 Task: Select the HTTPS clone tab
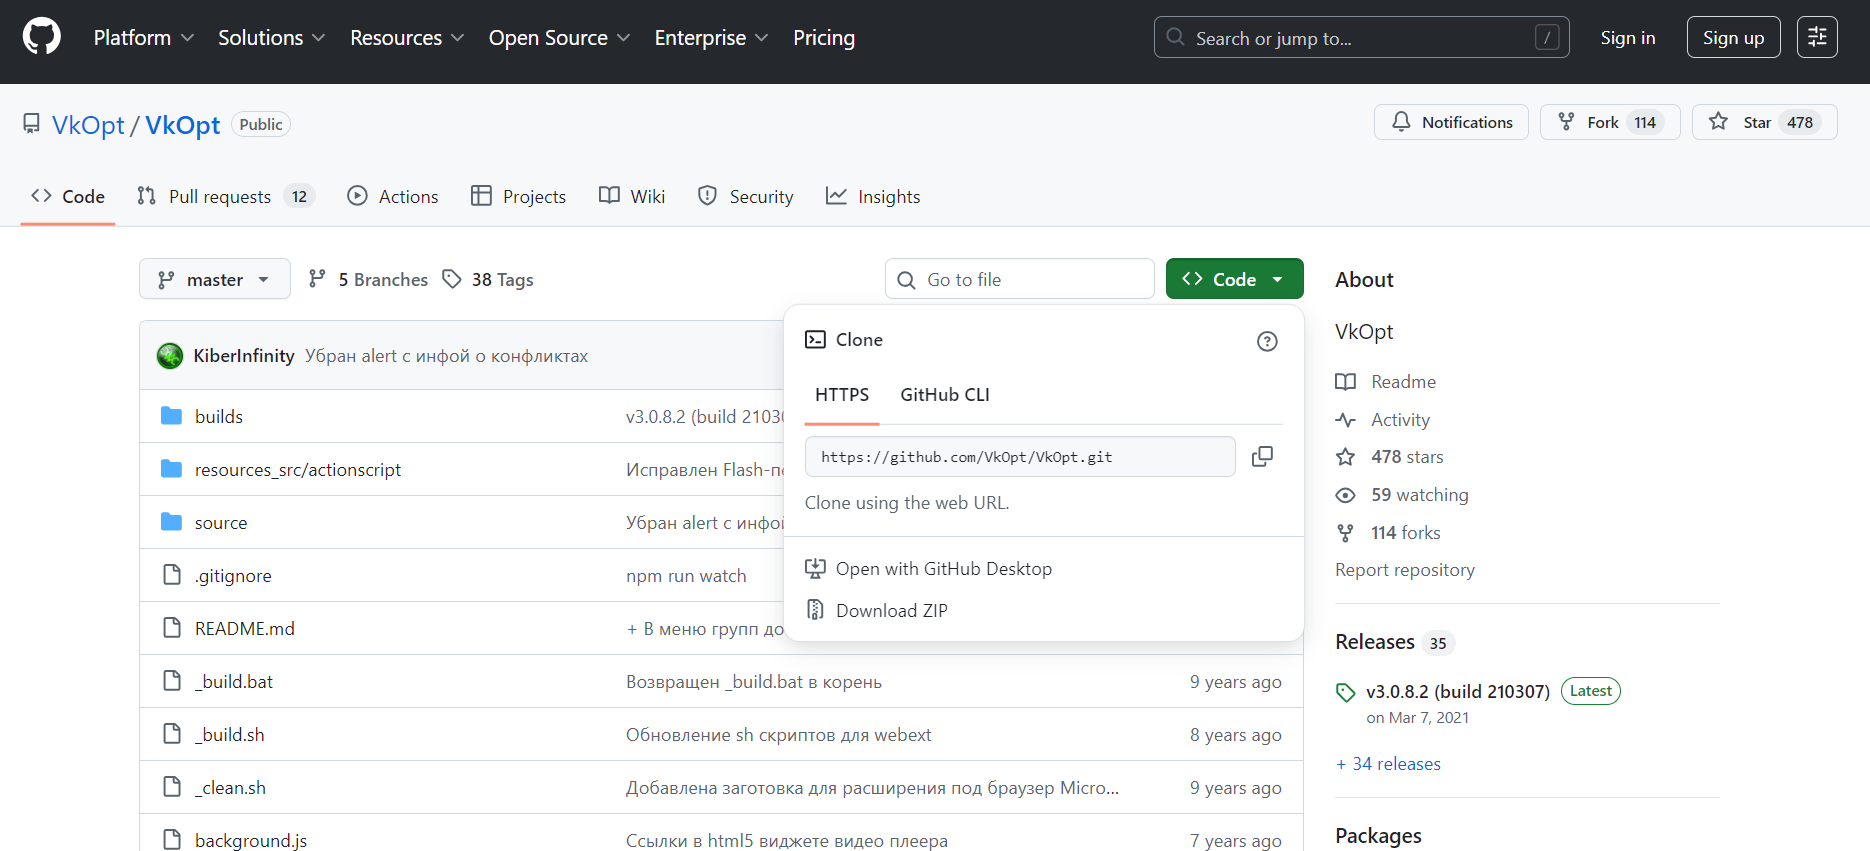tap(841, 394)
